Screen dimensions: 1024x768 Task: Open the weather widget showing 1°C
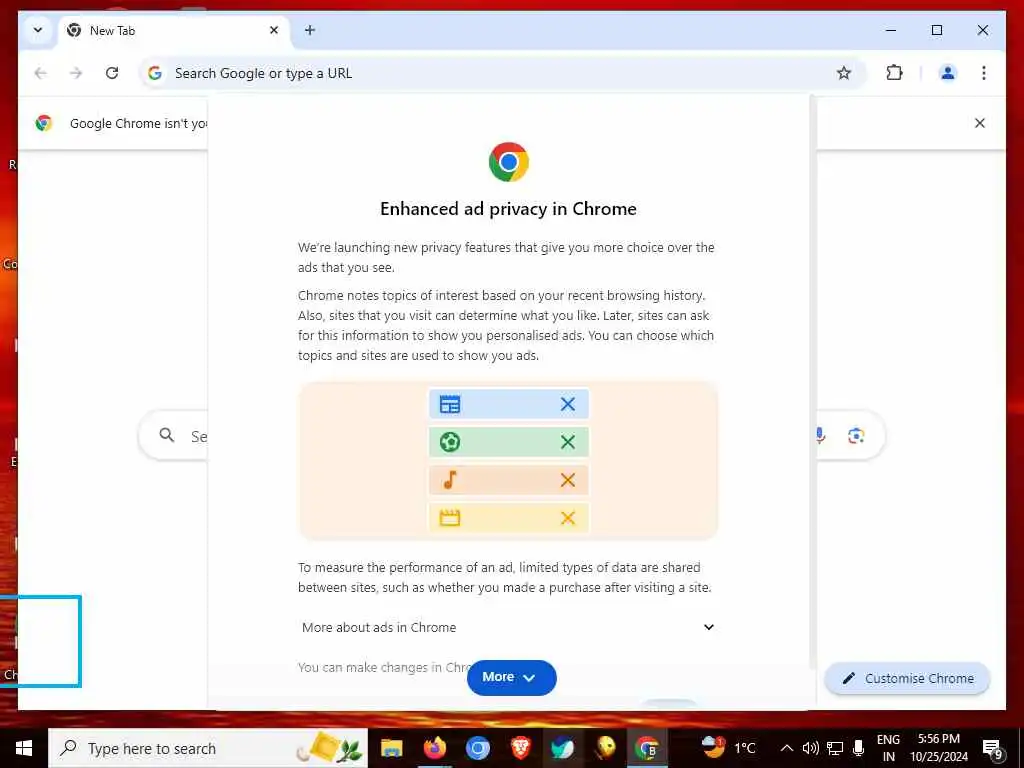point(729,748)
